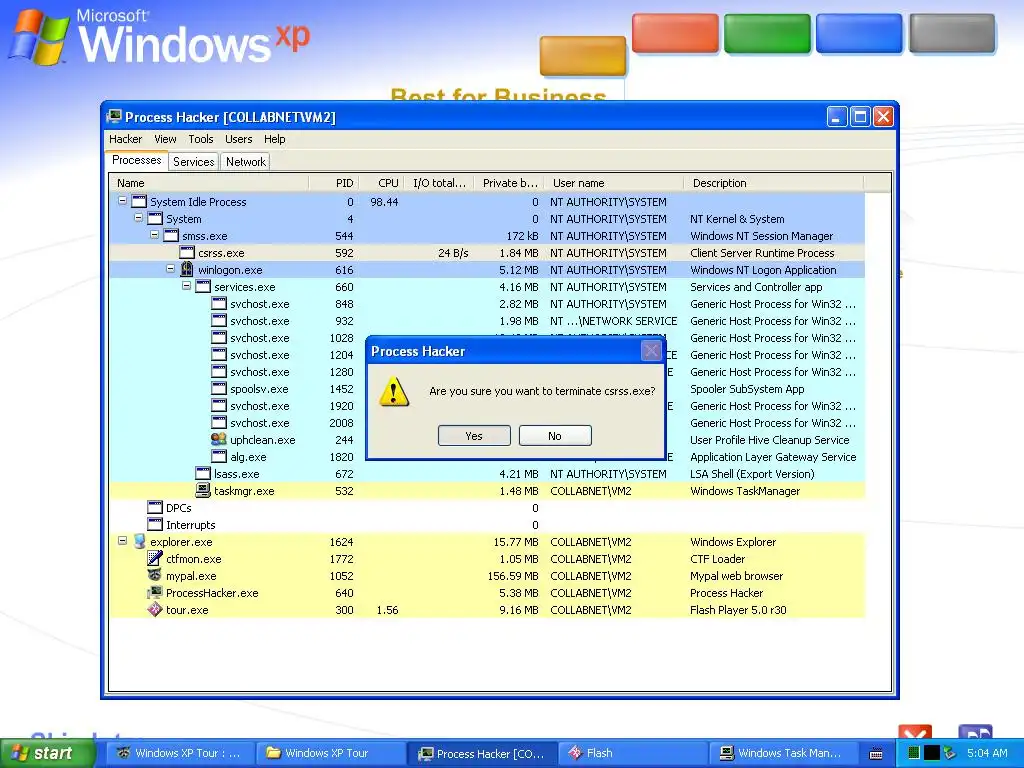The image size is (1024, 768).
Task: Switch to the Services tab
Action: click(193, 162)
